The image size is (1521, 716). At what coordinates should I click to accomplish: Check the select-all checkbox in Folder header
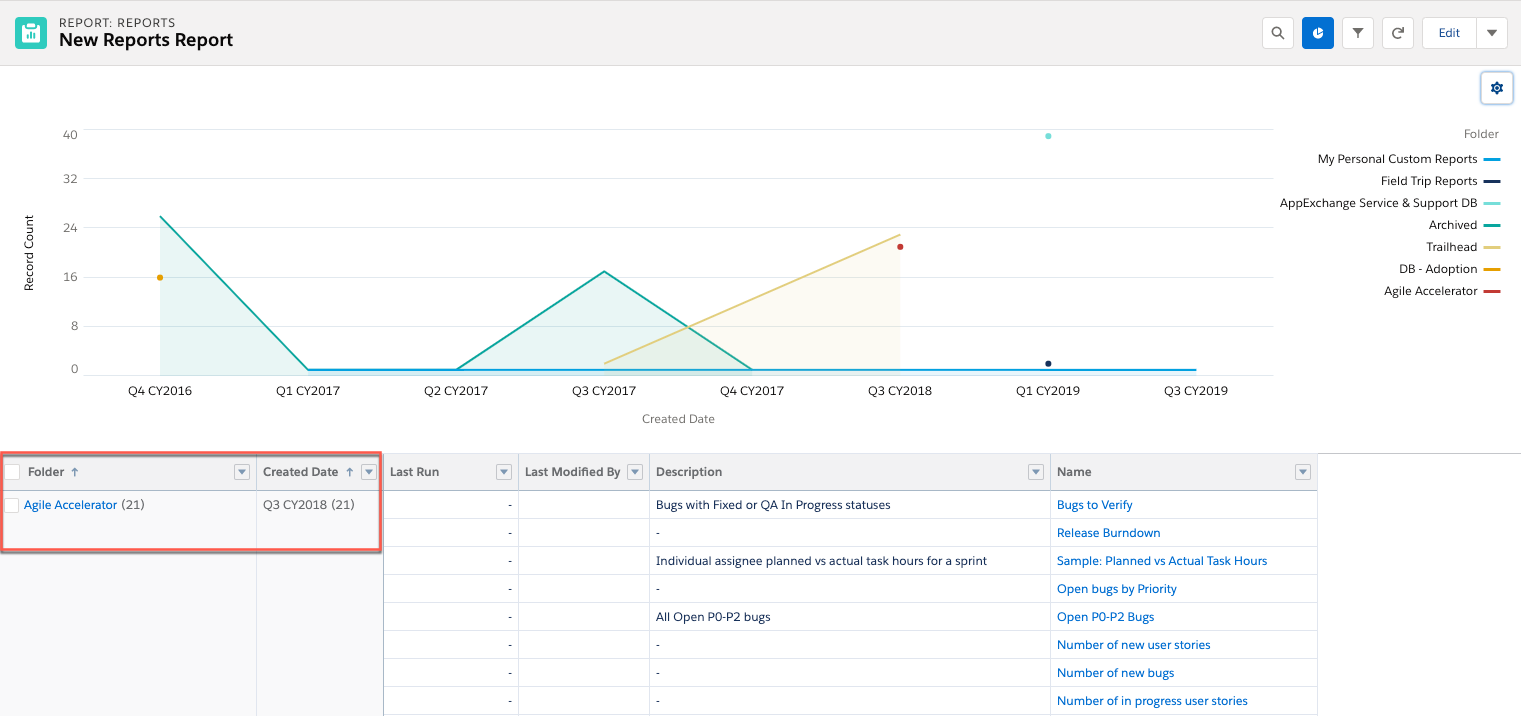coord(12,472)
